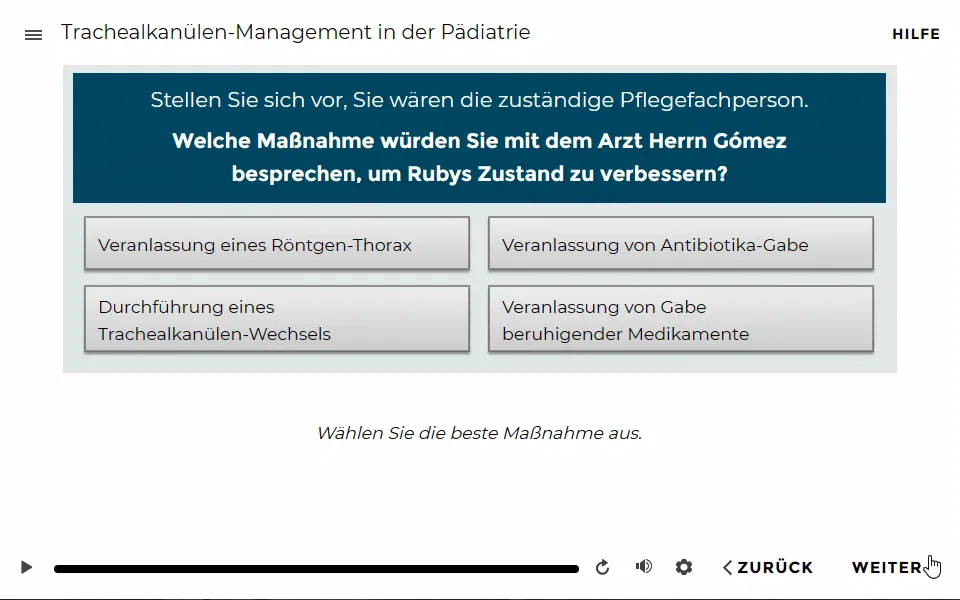
Task: Continue with the WEITER button
Action: [x=887, y=568]
